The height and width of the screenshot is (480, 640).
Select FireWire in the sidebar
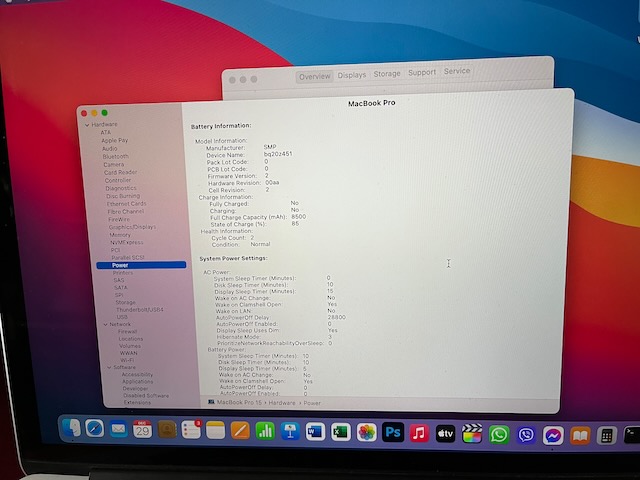[x=119, y=219]
